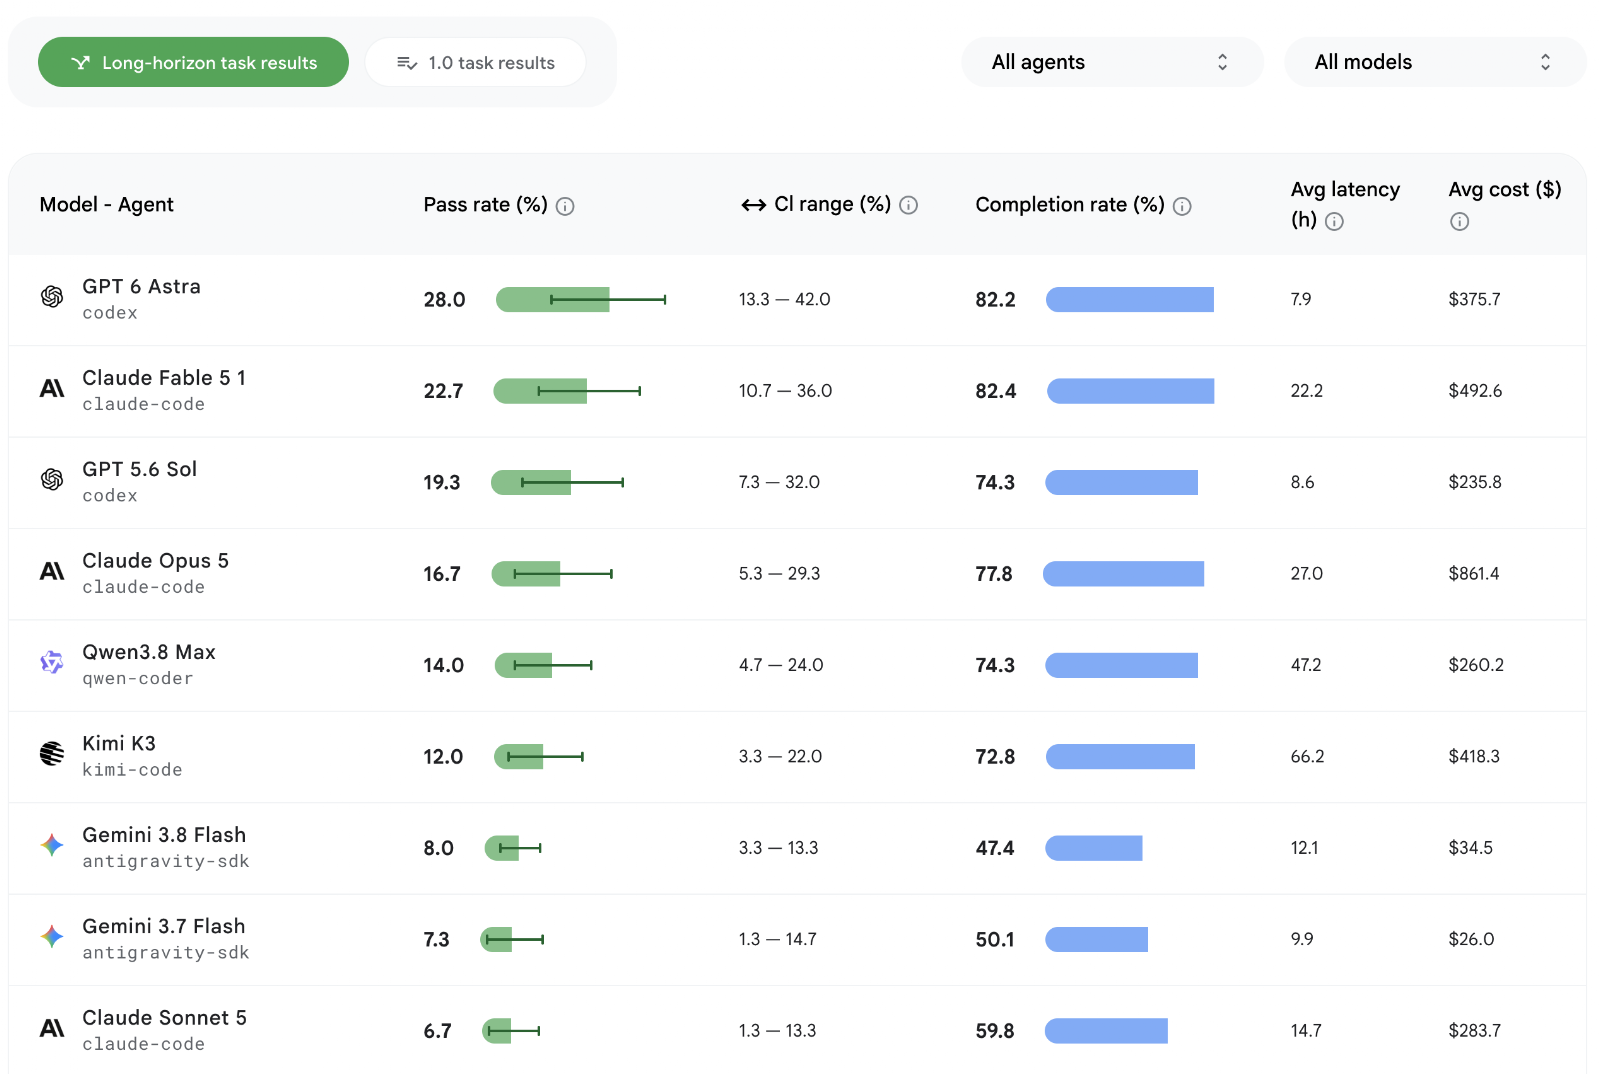This screenshot has width=1600, height=1074.
Task: Click the $26.0 average cost value
Action: click(1471, 939)
